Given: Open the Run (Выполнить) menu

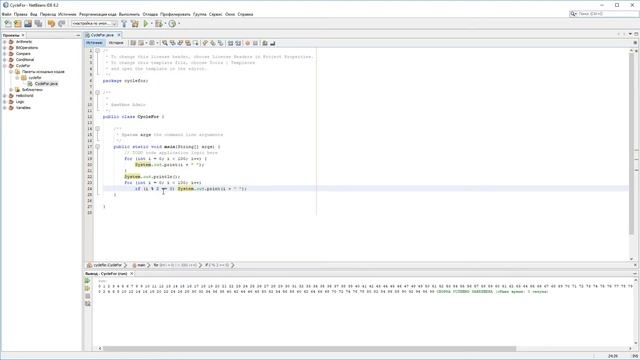Looking at the screenshot, I should [x=129, y=14].
